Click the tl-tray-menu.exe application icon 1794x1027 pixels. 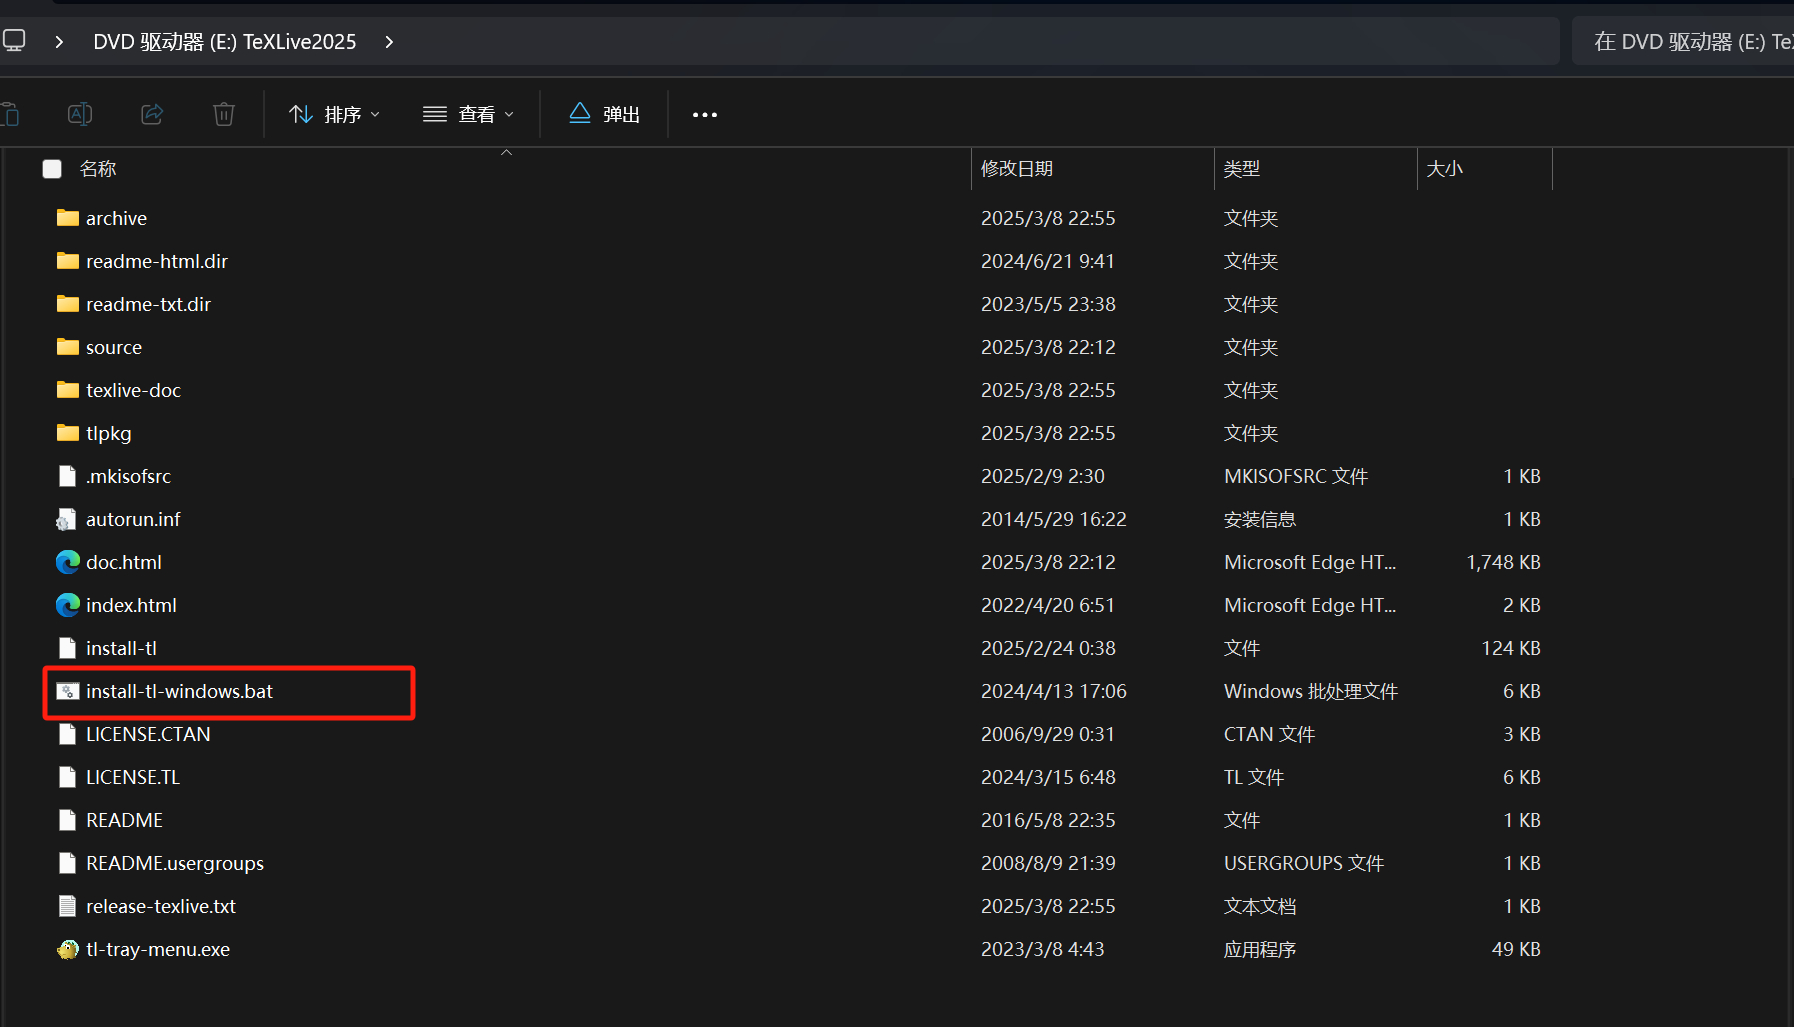coord(68,949)
